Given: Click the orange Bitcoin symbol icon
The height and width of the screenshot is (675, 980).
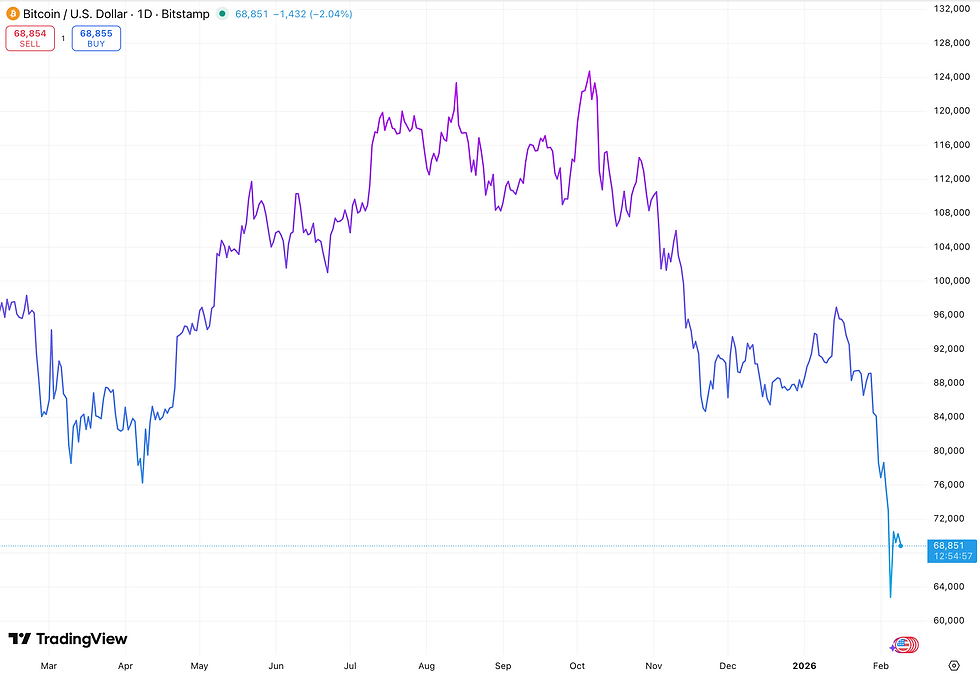Looking at the screenshot, I should click(12, 14).
